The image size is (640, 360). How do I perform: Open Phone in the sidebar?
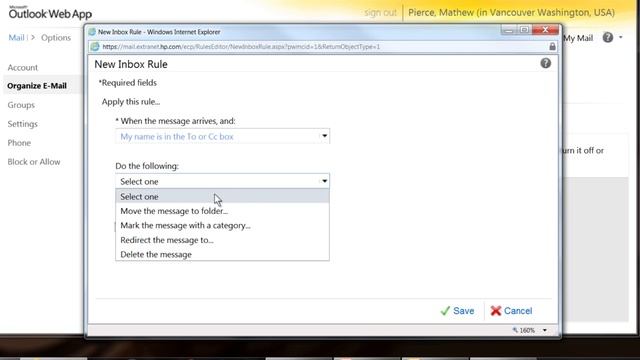(x=19, y=143)
